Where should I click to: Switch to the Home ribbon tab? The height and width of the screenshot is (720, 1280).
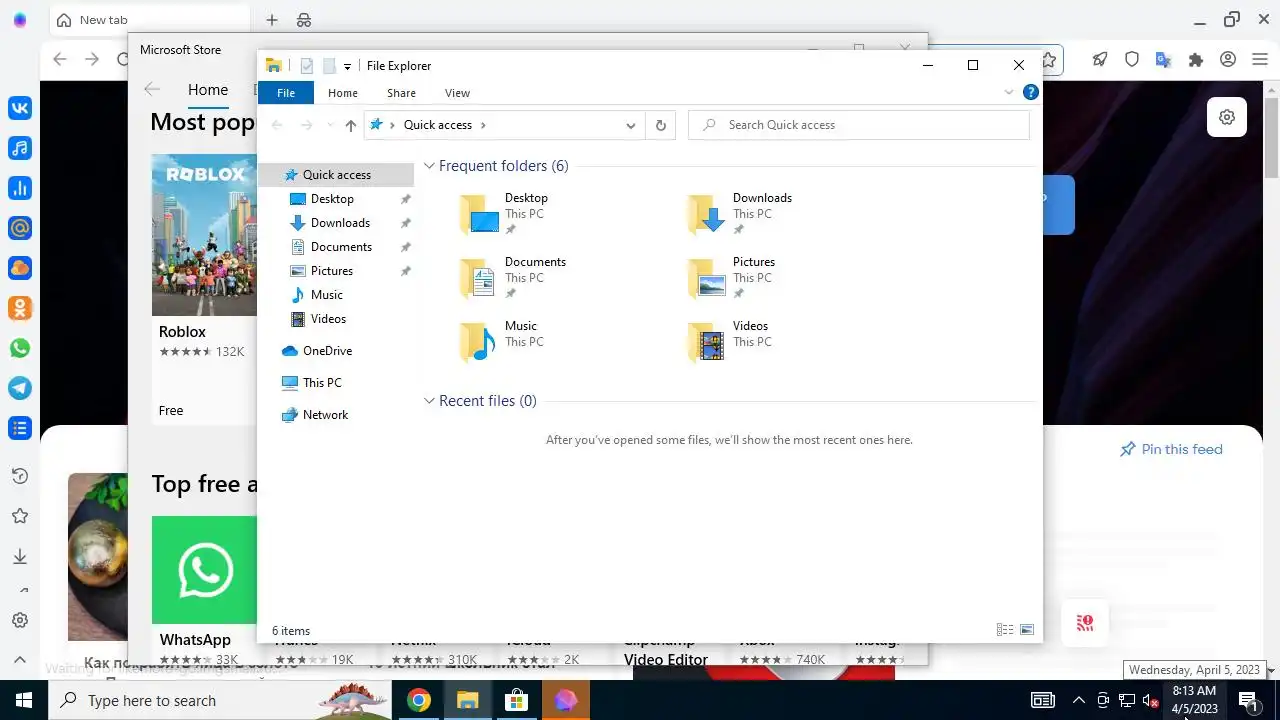coord(343,93)
